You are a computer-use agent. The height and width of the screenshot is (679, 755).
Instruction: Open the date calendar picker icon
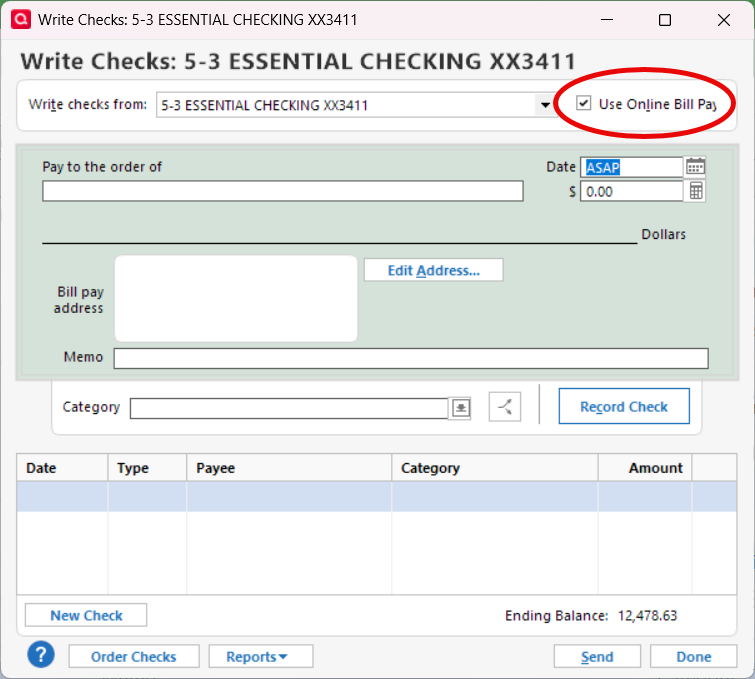pos(695,167)
